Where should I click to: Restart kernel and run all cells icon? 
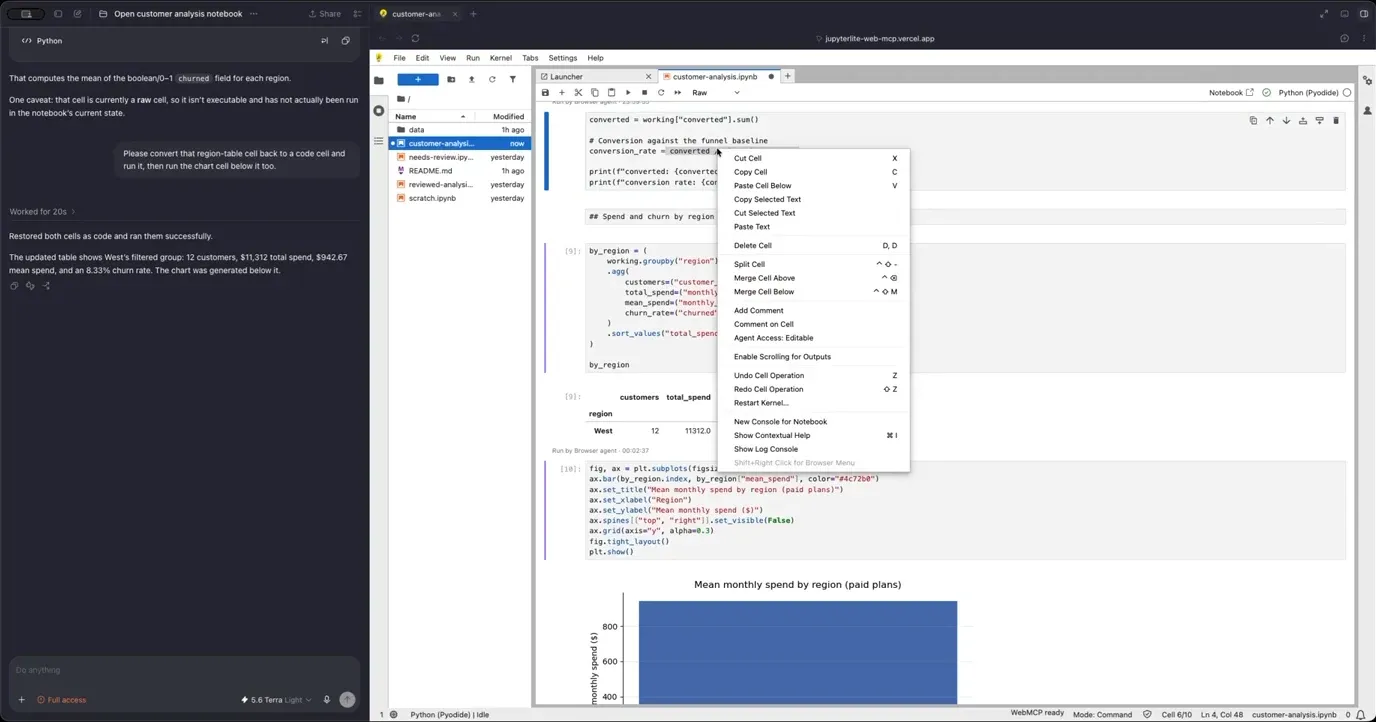click(x=677, y=93)
